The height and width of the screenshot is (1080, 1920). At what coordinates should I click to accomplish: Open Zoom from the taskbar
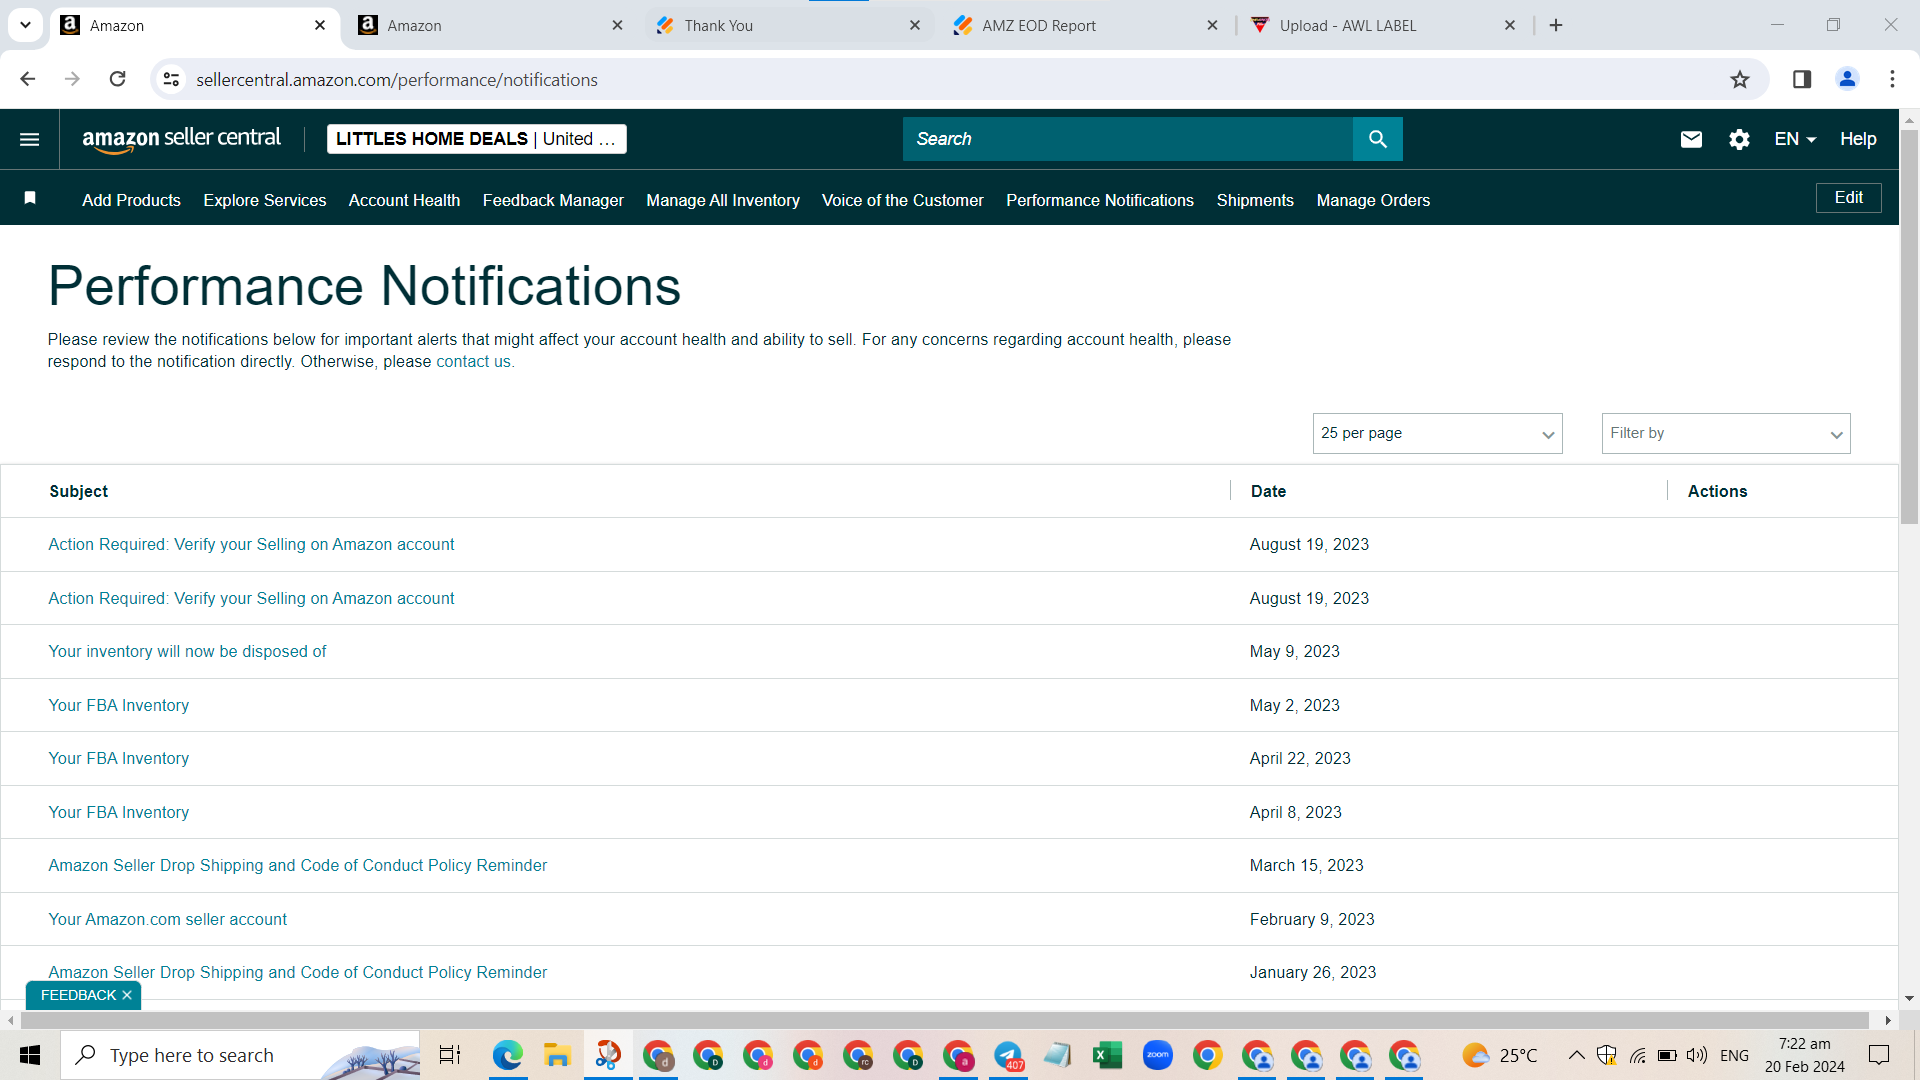point(1157,1056)
